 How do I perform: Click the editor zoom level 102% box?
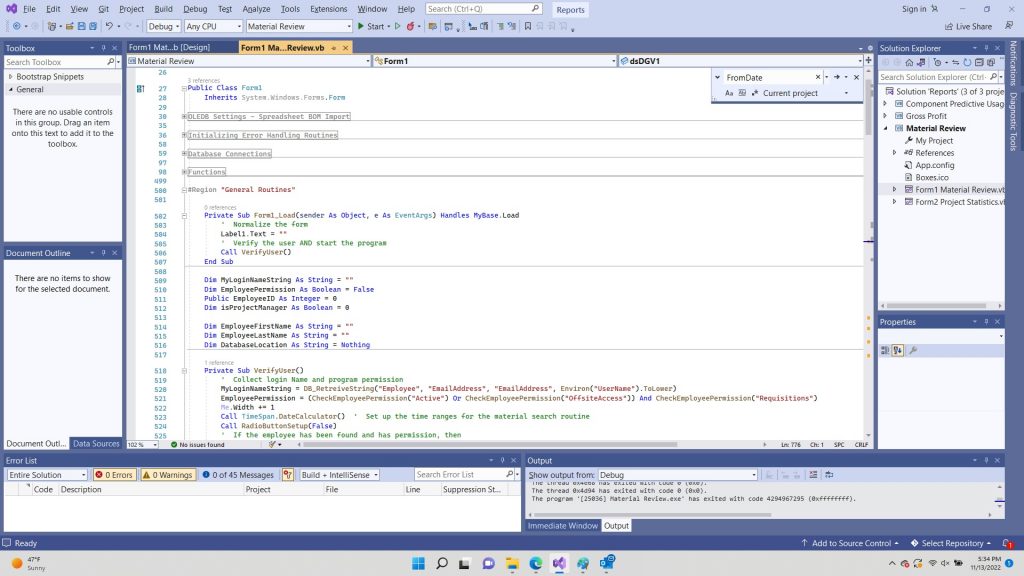point(136,444)
